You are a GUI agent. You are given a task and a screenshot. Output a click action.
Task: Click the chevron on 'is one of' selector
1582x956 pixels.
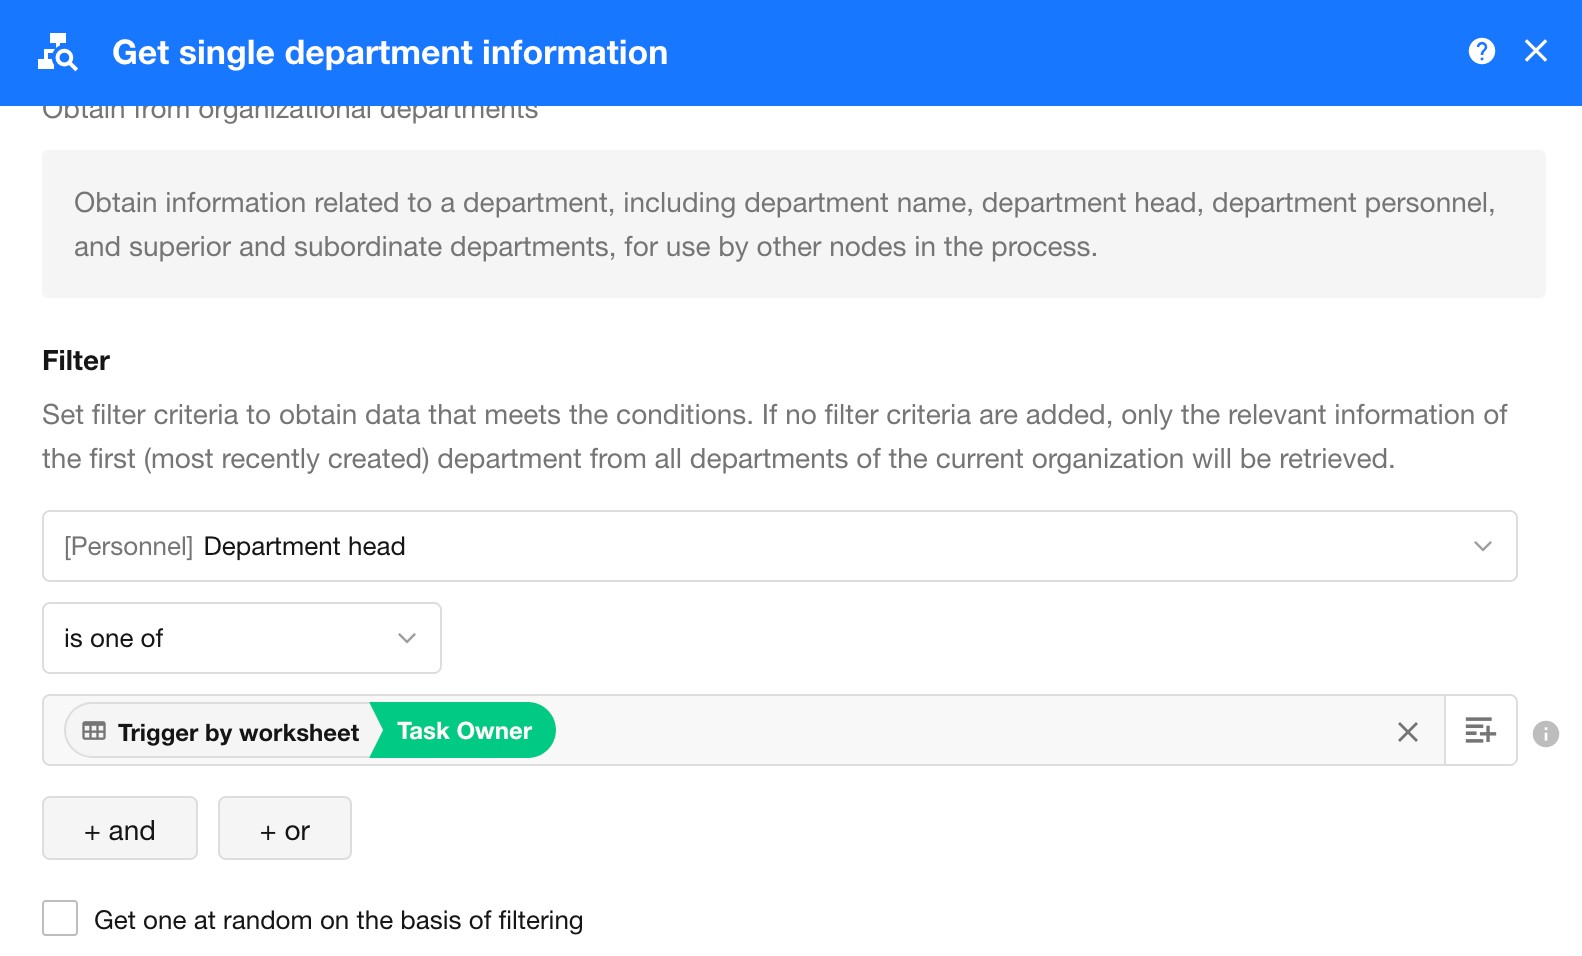click(406, 638)
